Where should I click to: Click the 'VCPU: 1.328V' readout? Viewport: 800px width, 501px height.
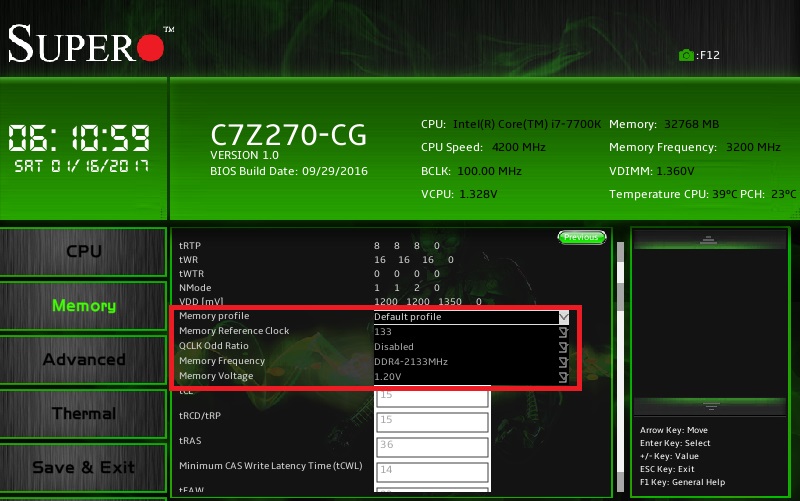(x=459, y=194)
